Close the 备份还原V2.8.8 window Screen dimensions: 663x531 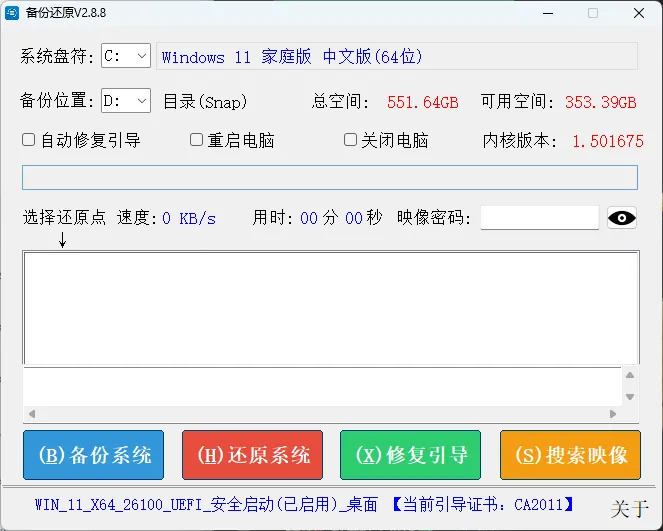tap(639, 13)
